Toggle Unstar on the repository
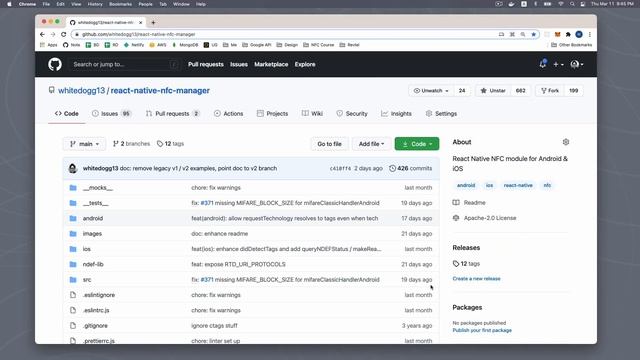This screenshot has height=360, width=640. click(x=493, y=91)
